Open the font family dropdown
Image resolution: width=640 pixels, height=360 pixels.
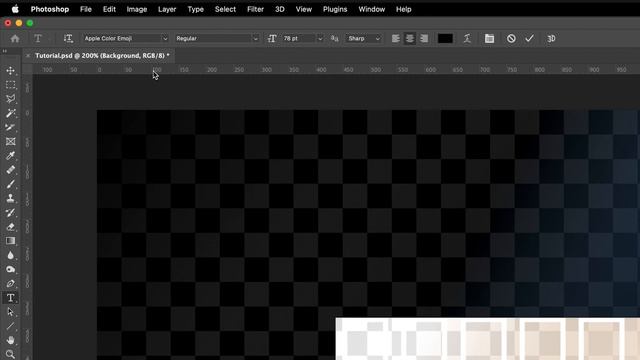point(126,38)
